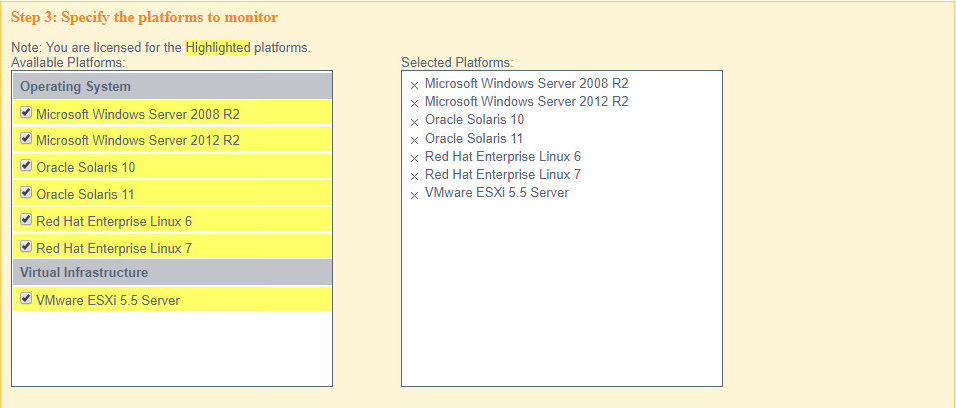Uncheck the Red Hat Enterprise Linux 7 checkbox
This screenshot has width=956, height=408.
click(x=26, y=246)
